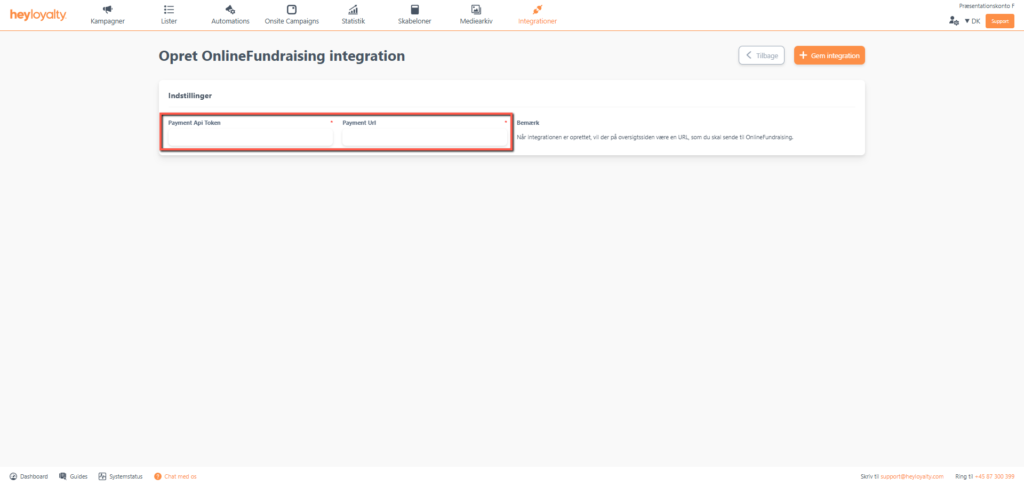Click the Gem integration button

tap(829, 55)
